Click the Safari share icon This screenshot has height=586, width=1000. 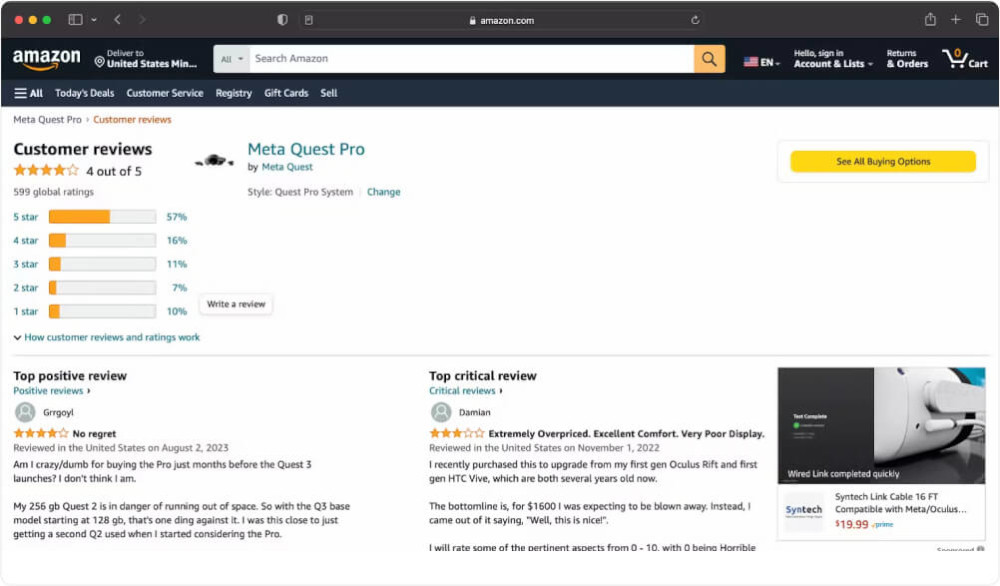(929, 19)
